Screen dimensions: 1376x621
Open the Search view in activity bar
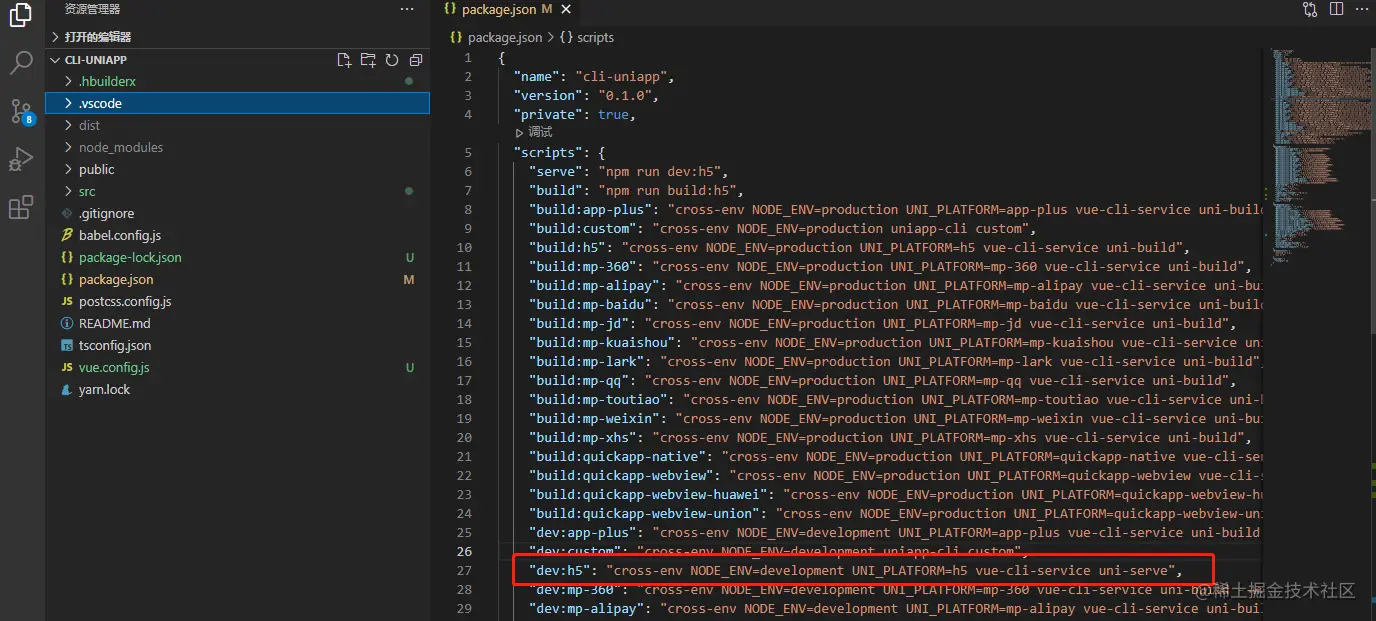pyautogui.click(x=21, y=64)
